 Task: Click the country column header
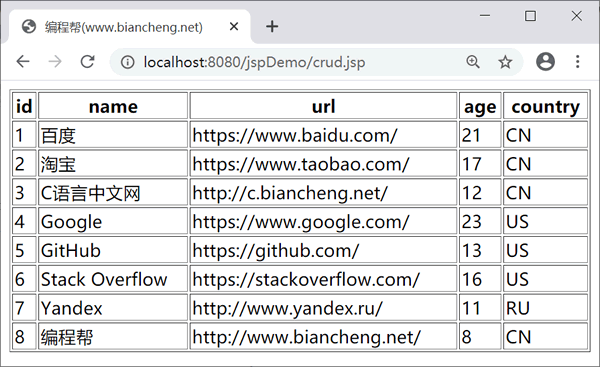[x=545, y=106]
